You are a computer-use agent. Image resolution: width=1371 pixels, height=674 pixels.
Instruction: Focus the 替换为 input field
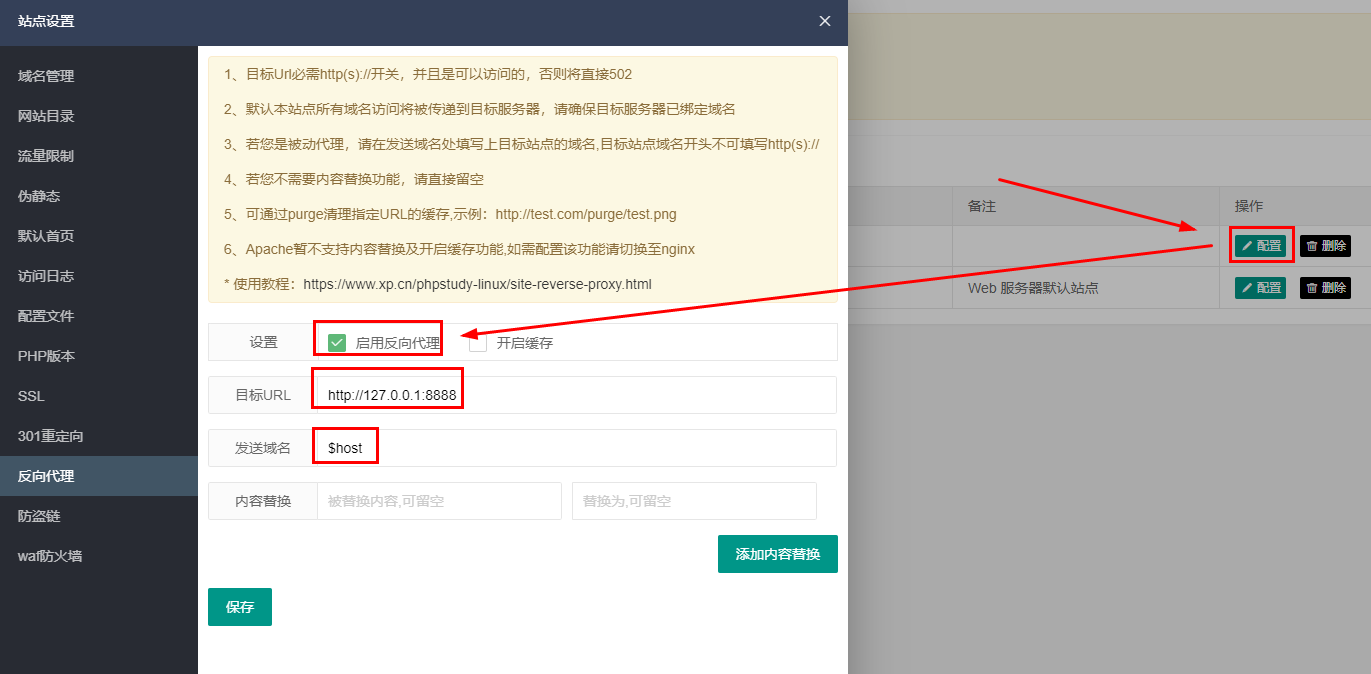(694, 501)
